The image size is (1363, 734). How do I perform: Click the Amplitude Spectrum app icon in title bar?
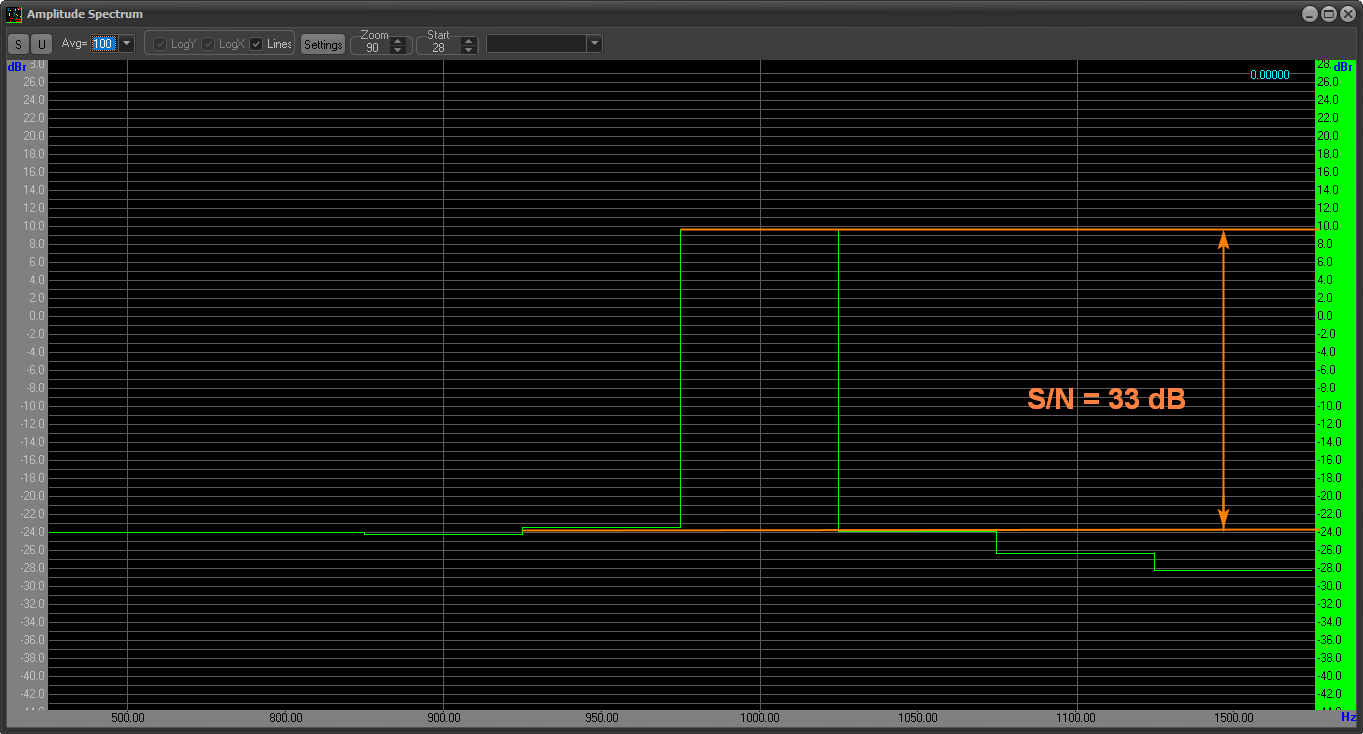14,14
